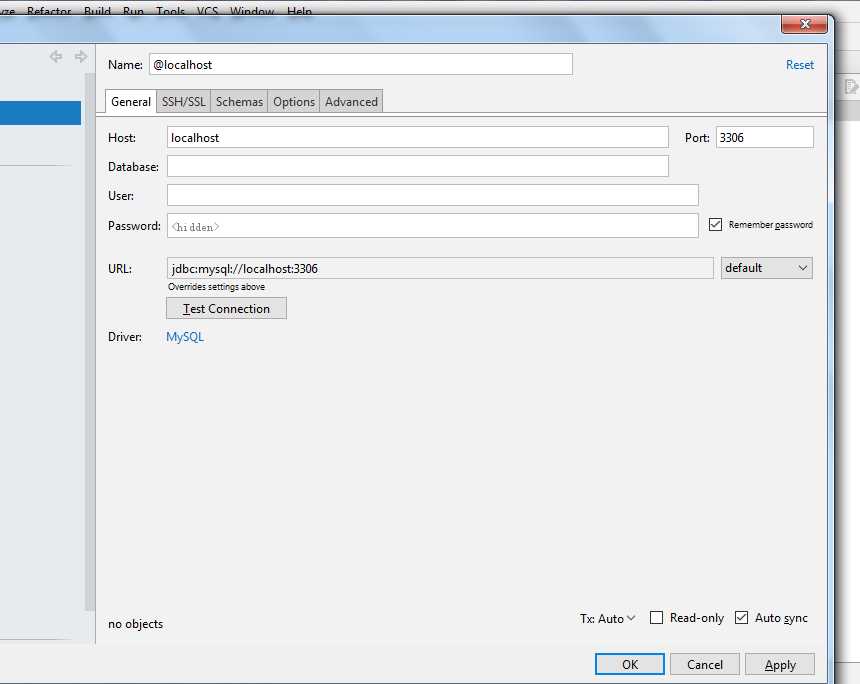Image resolution: width=860 pixels, height=684 pixels.
Task: Click the back navigation arrow icon
Action: (55, 56)
